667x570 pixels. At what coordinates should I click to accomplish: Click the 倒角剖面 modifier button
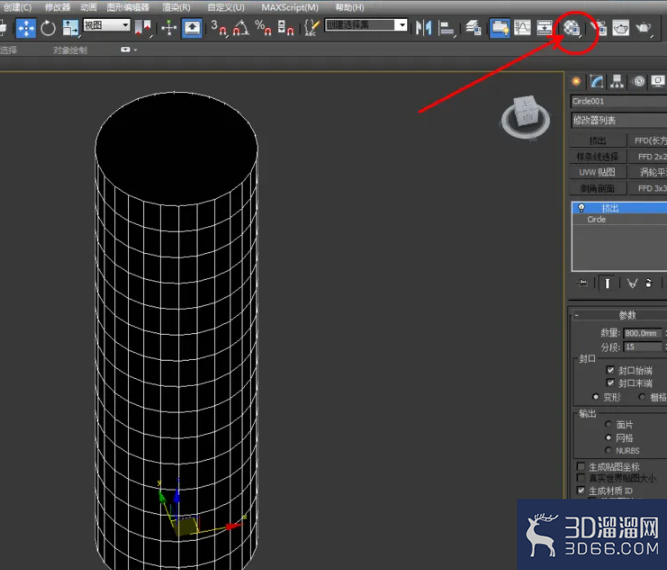pyautogui.click(x=598, y=188)
